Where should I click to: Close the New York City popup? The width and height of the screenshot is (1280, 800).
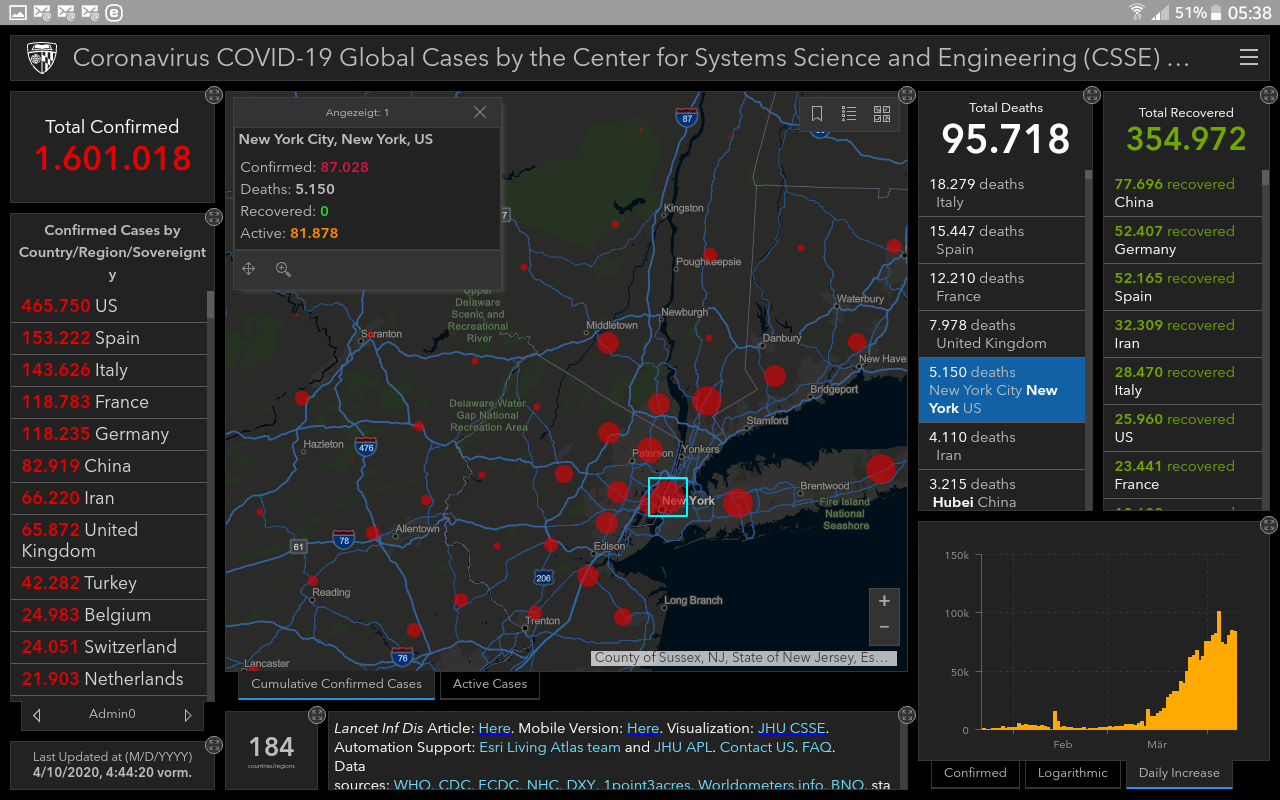coord(480,112)
